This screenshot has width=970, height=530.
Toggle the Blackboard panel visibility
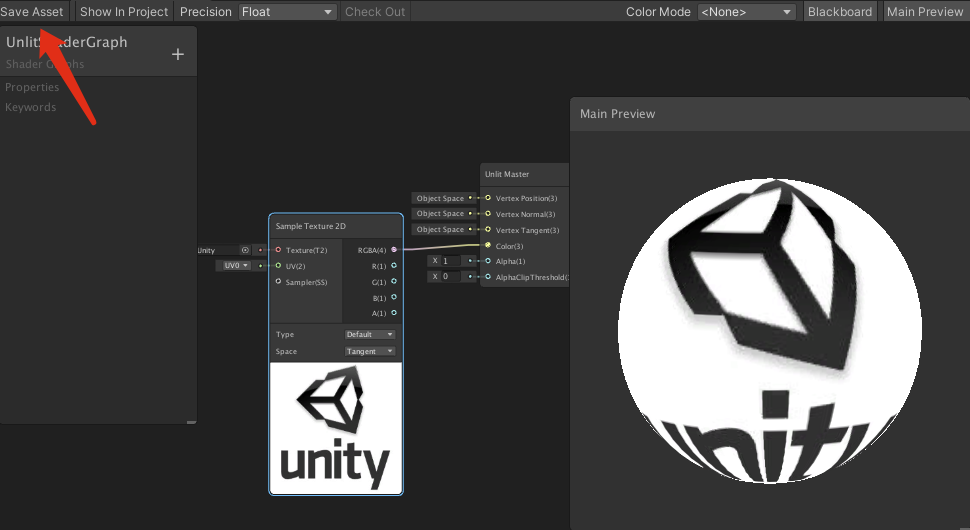coord(840,12)
